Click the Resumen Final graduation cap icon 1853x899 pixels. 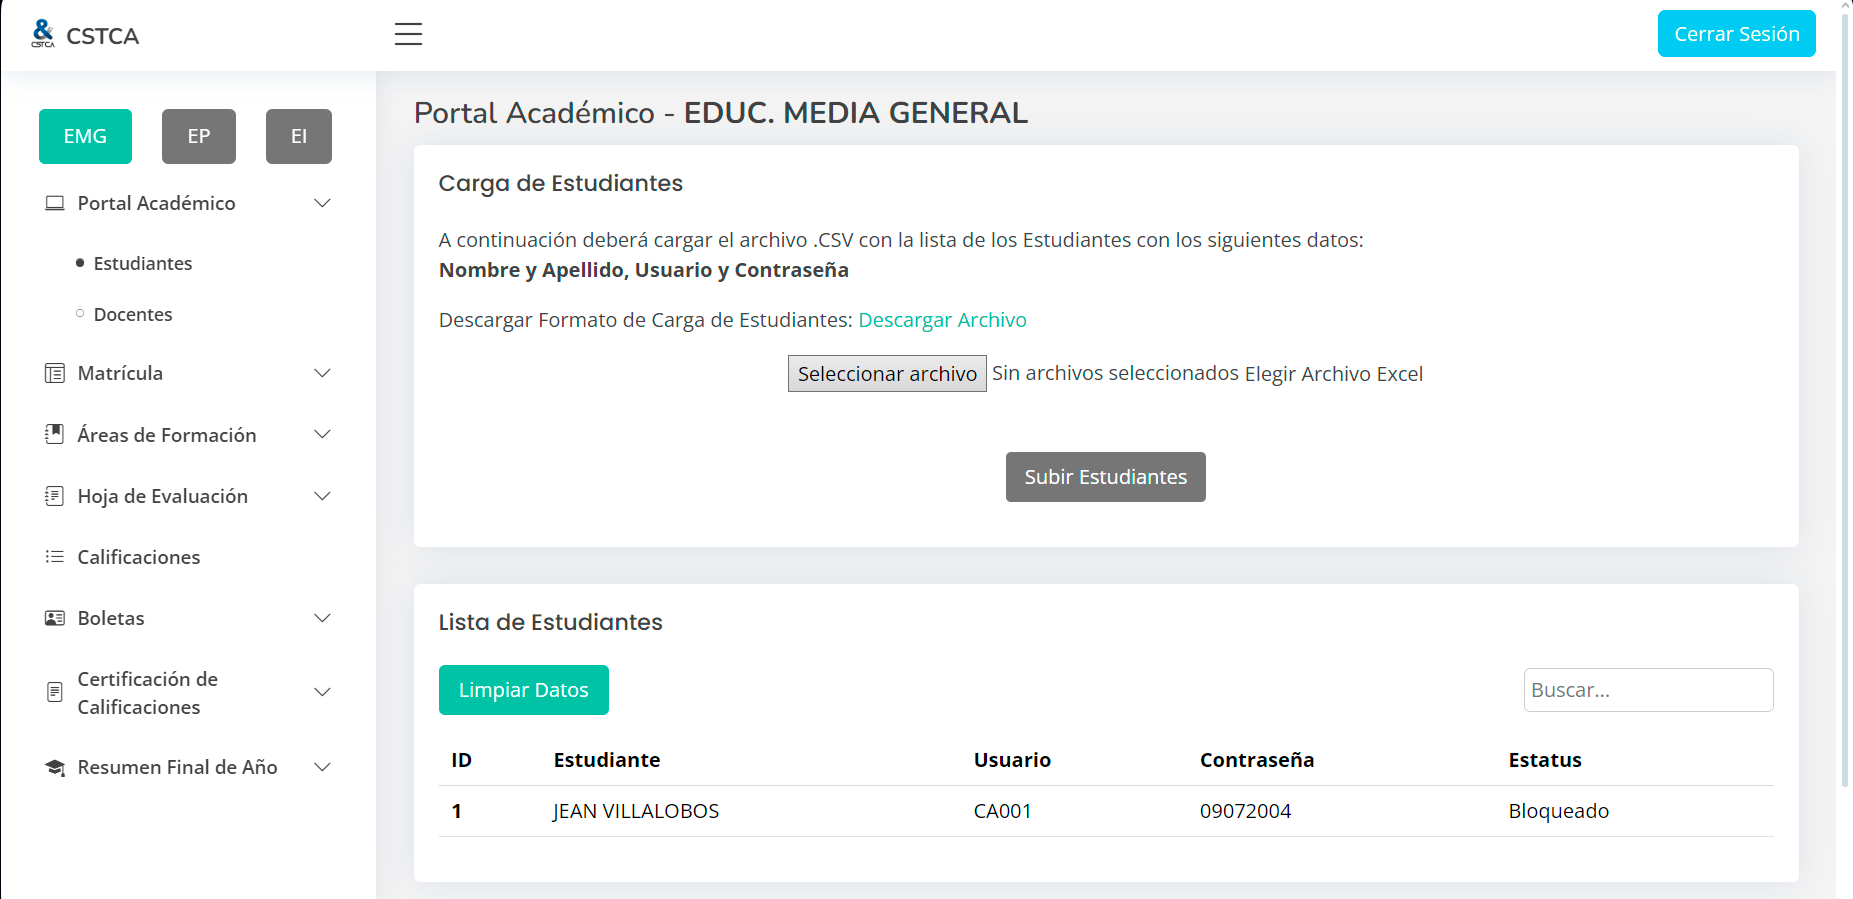(x=55, y=767)
